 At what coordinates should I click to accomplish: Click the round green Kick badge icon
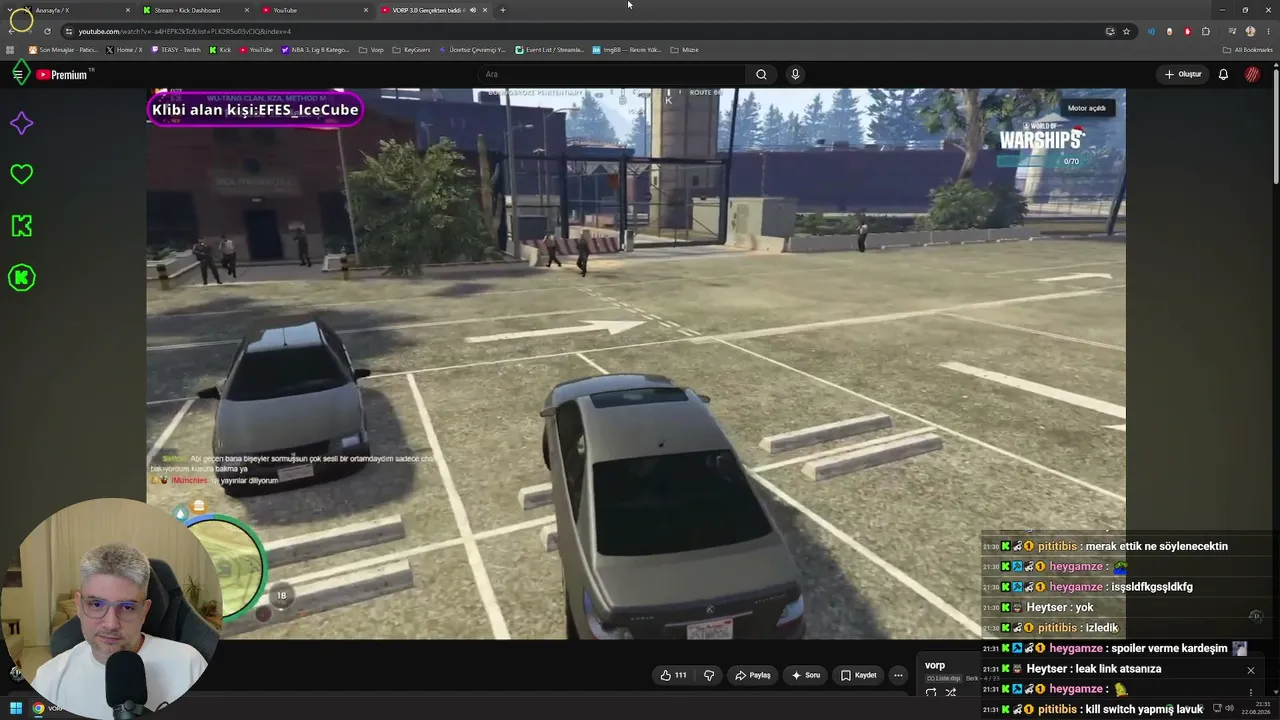tap(21, 278)
